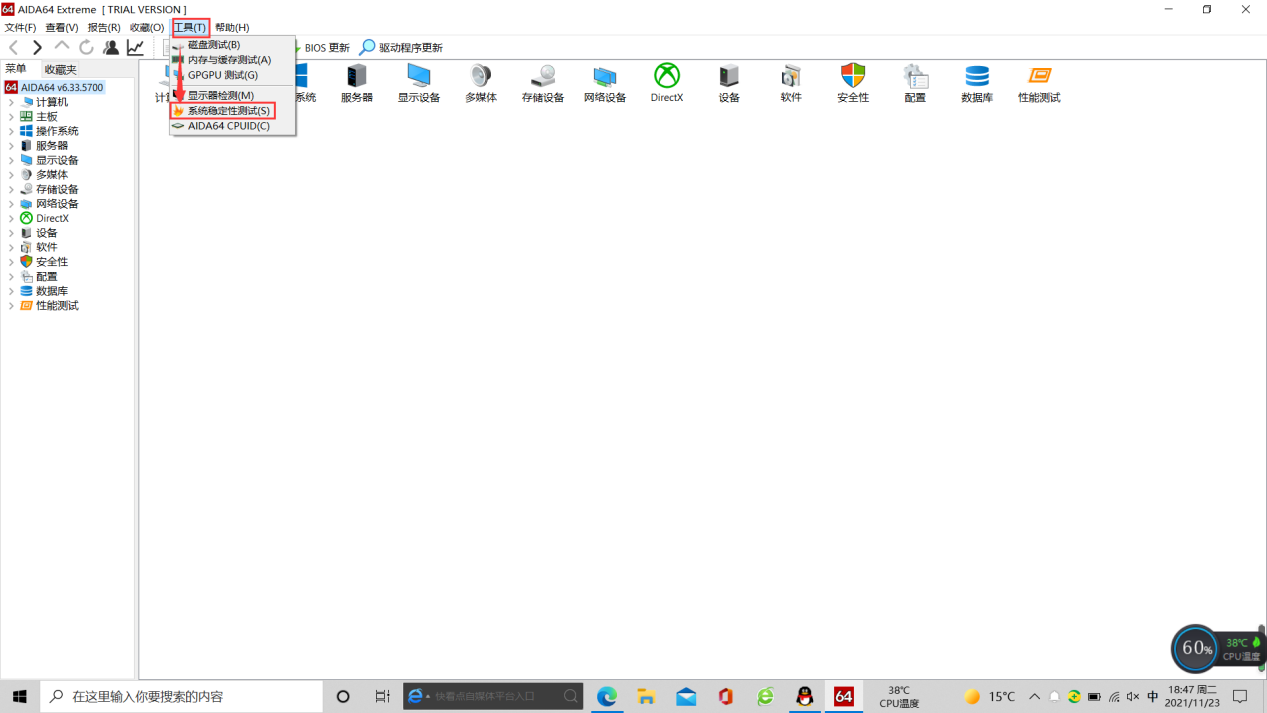Click the refresh toolbar icon

coord(86,47)
